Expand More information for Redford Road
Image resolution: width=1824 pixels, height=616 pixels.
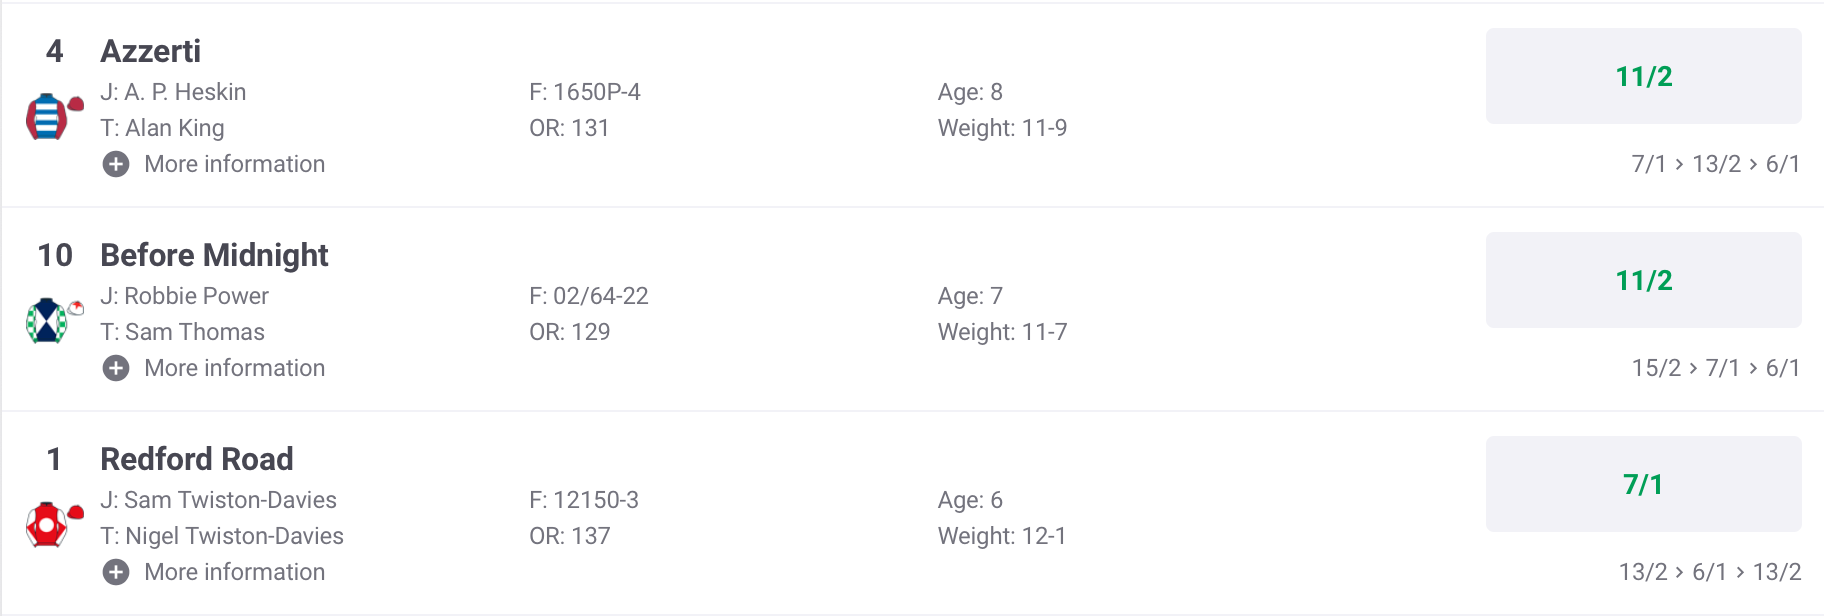click(234, 572)
